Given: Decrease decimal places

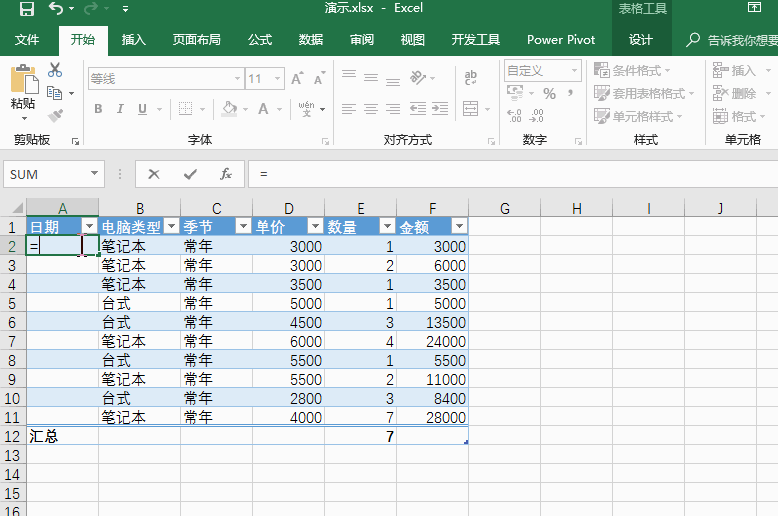Looking at the screenshot, I should point(537,116).
